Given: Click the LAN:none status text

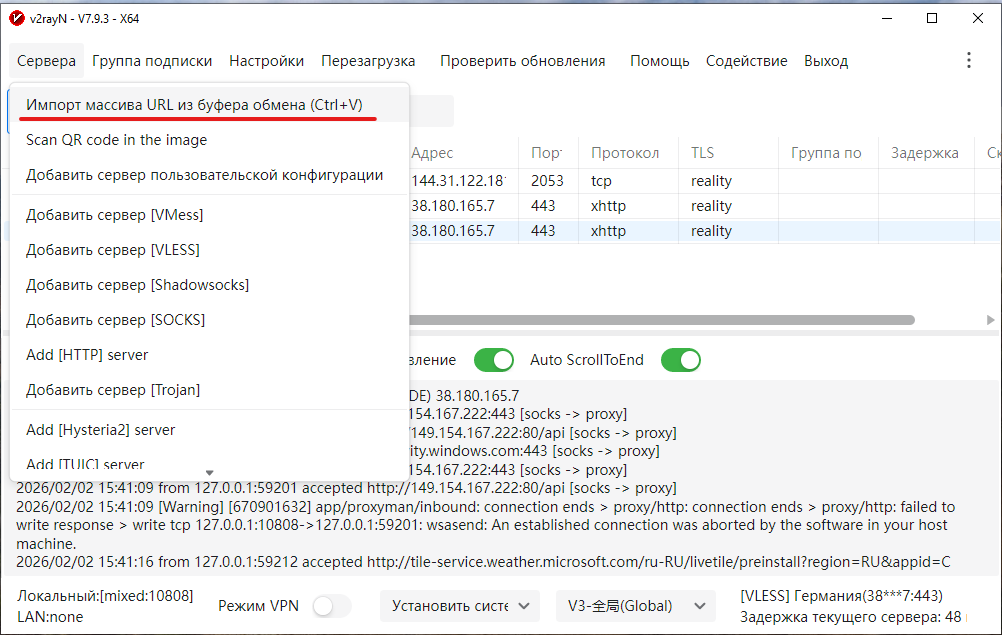Looking at the screenshot, I should pyautogui.click(x=50, y=617).
